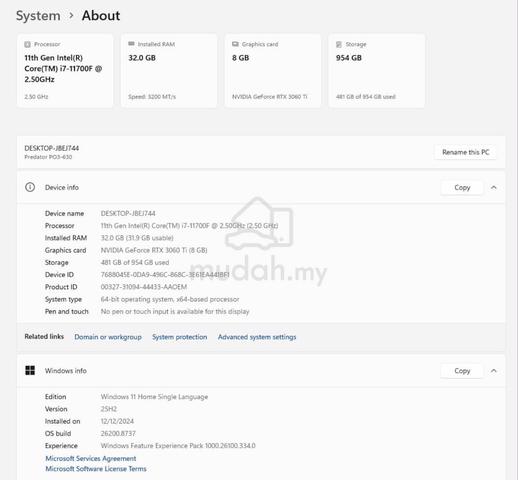Open Microsoft Services Agreement link
The width and height of the screenshot is (518, 480).
click(91, 458)
